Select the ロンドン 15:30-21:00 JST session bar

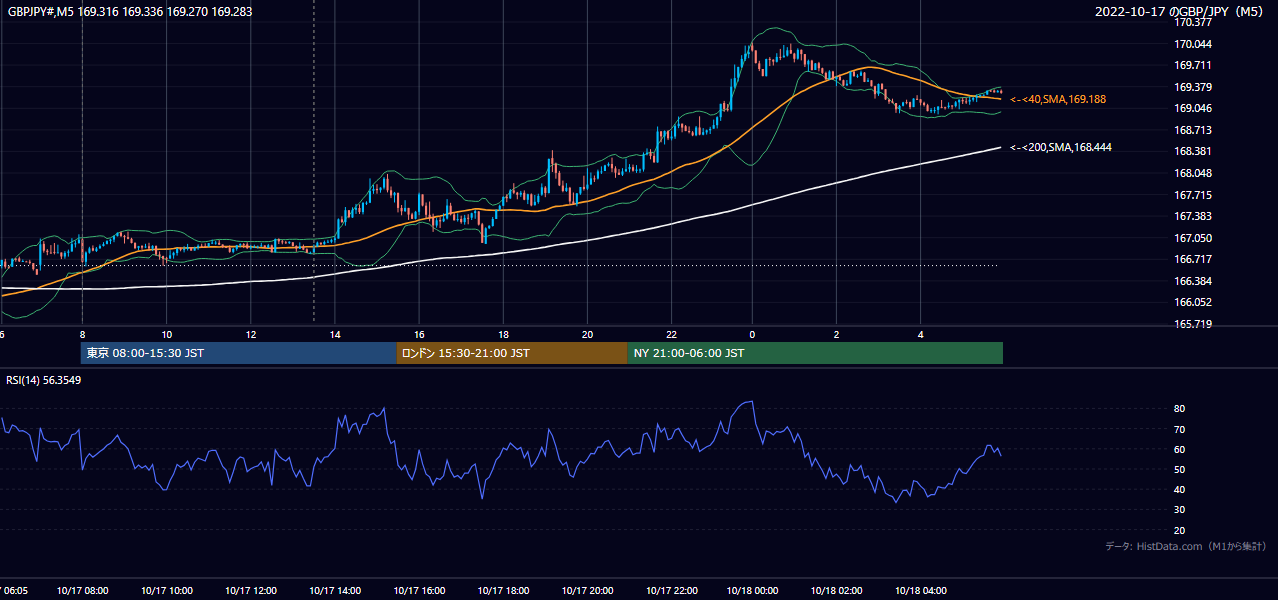(x=512, y=353)
